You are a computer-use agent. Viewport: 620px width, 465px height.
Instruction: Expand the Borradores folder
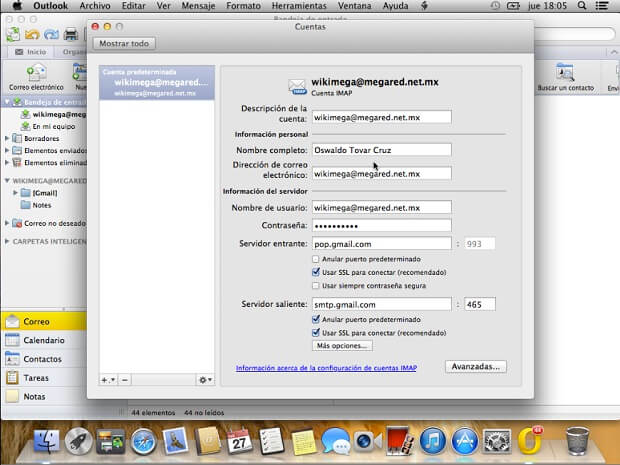click(7, 139)
